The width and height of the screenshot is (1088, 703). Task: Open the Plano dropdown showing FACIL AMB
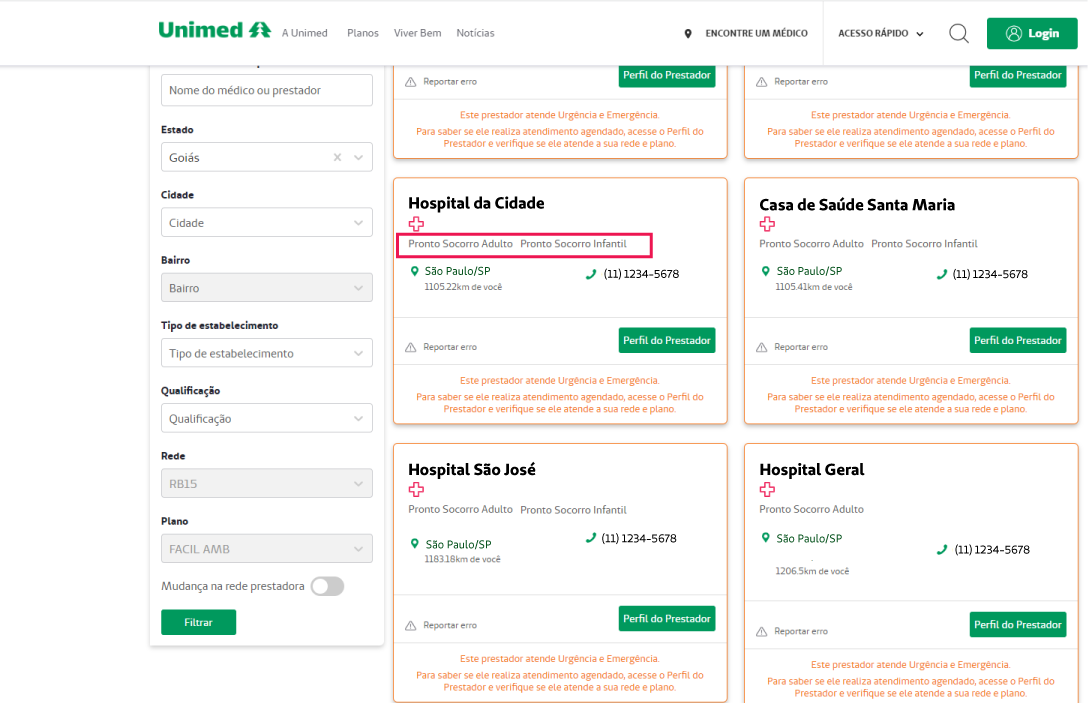[x=266, y=549]
